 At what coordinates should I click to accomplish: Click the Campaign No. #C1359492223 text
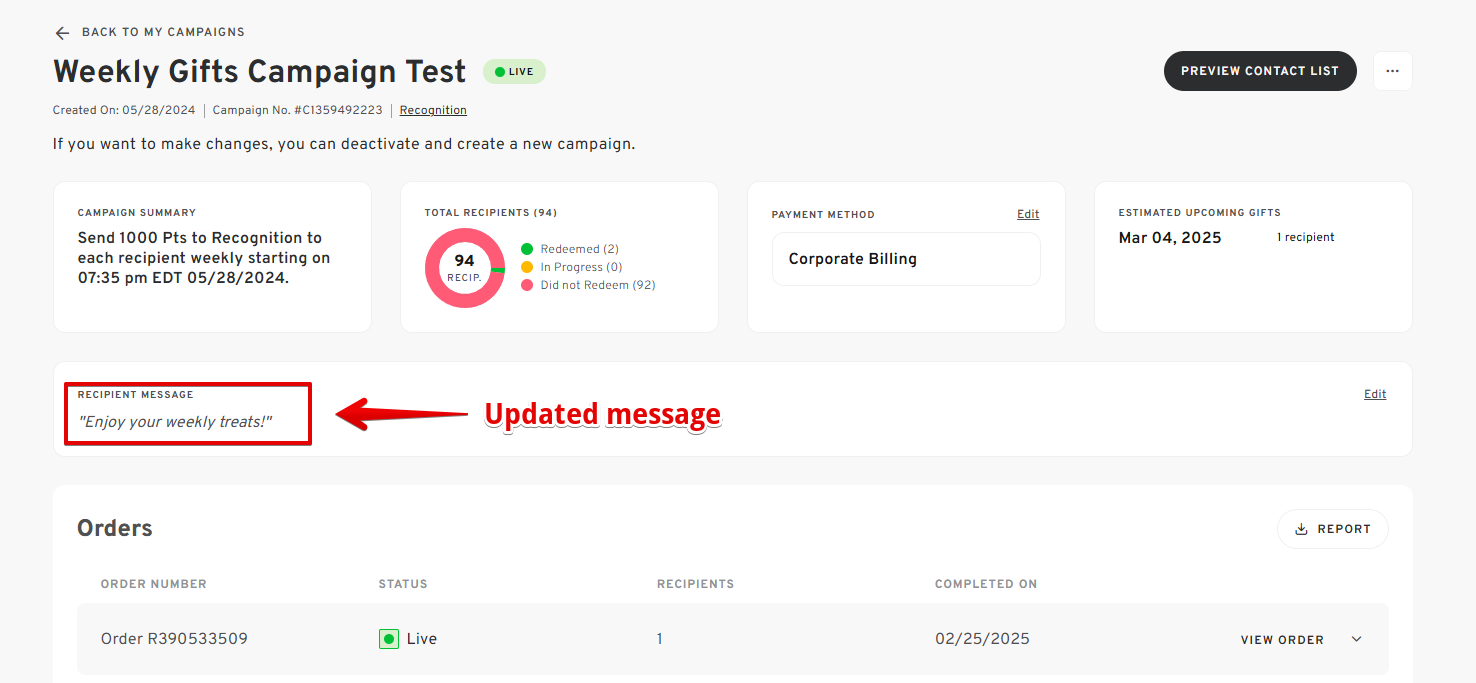tap(298, 110)
